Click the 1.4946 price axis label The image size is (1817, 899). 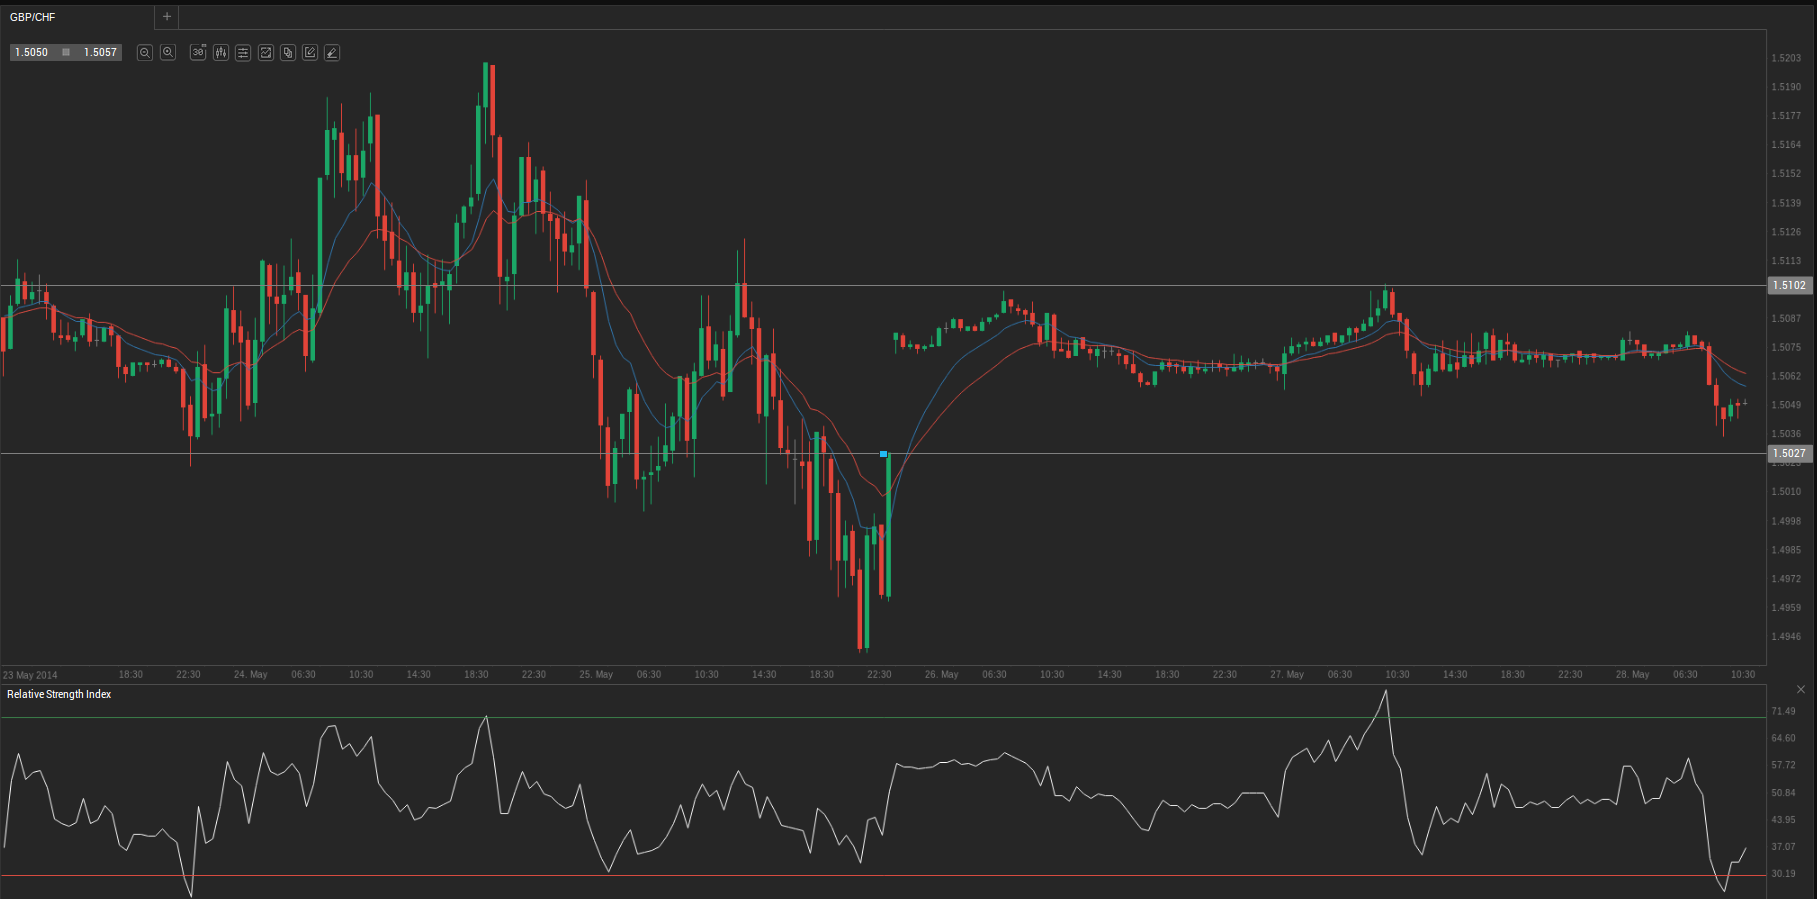[1786, 637]
